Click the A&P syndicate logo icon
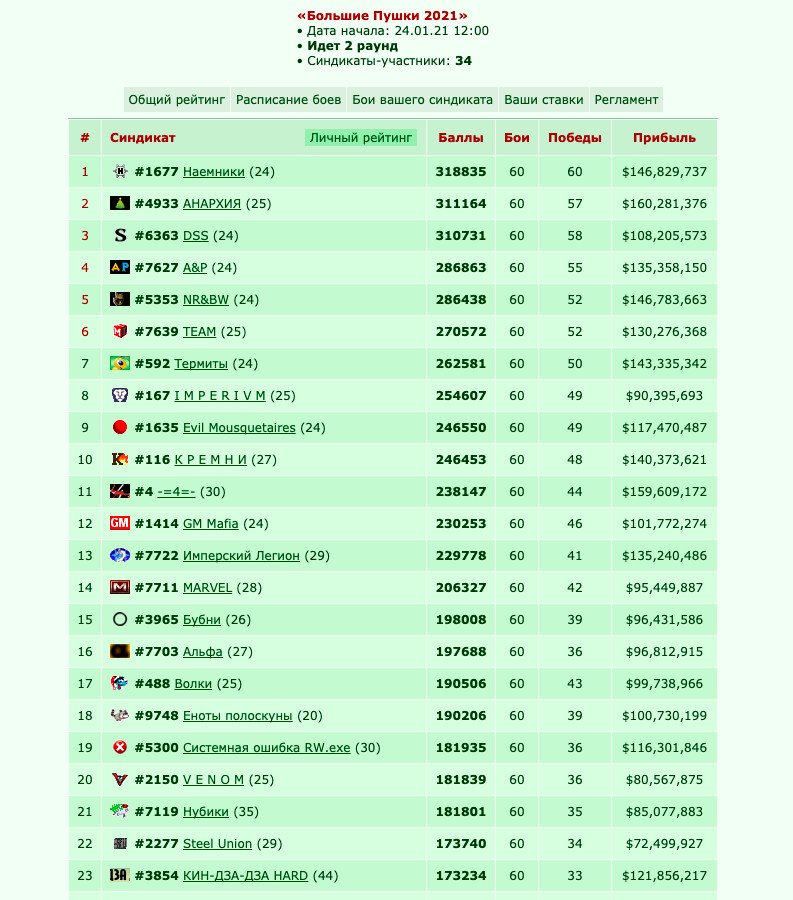 [120, 267]
